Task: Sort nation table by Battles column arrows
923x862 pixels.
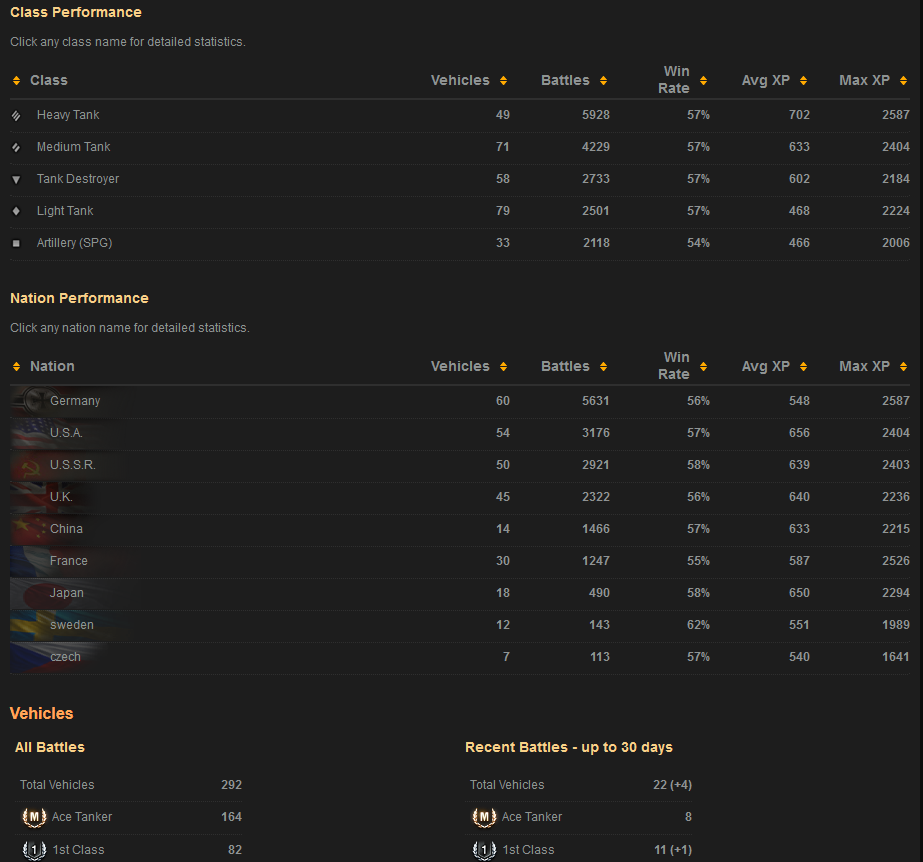Action: coord(603,367)
